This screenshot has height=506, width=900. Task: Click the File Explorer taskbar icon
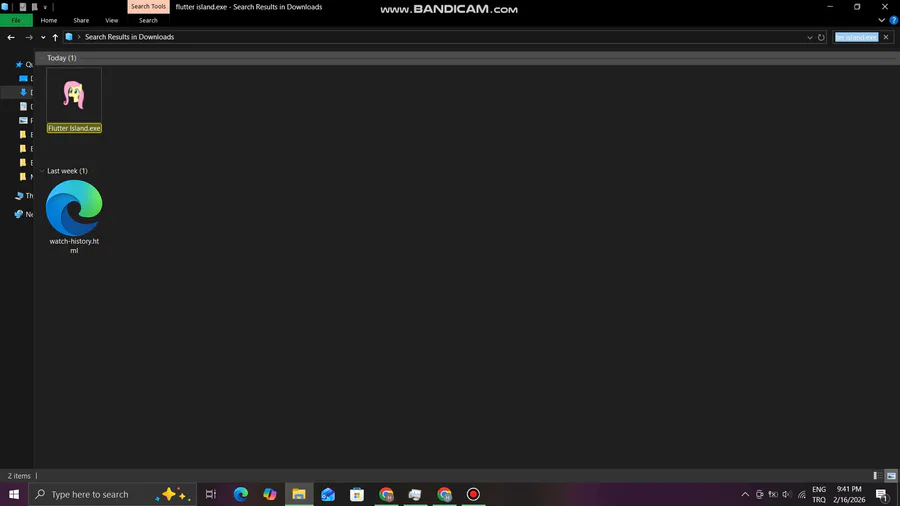tap(299, 494)
